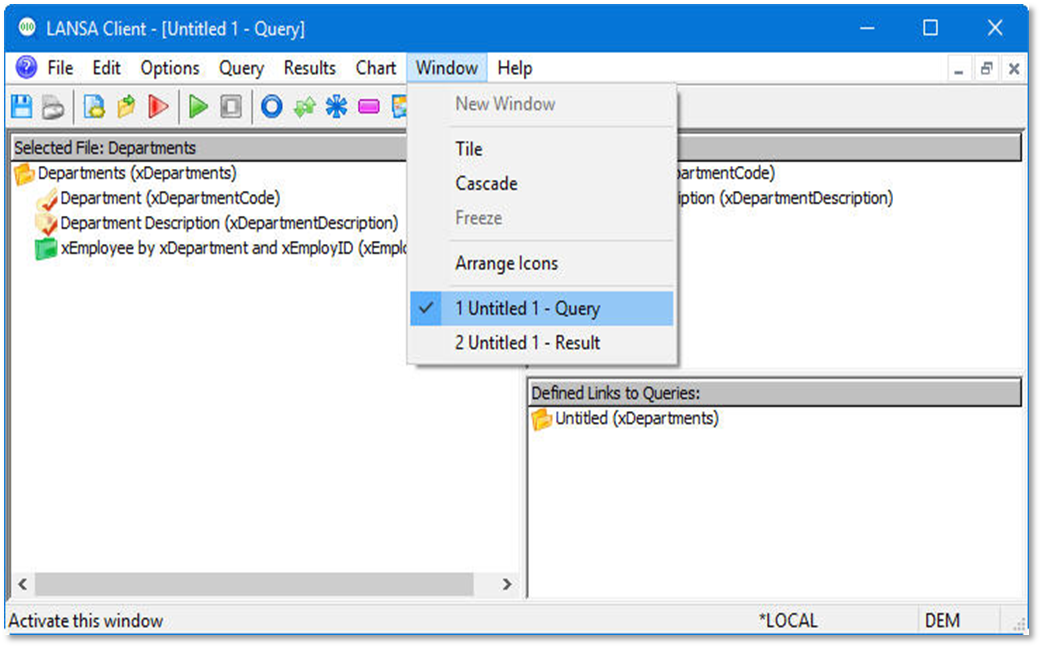The height and width of the screenshot is (647, 1041).
Task: Click the magenta rectangle toolbar icon
Action: pyautogui.click(x=368, y=107)
